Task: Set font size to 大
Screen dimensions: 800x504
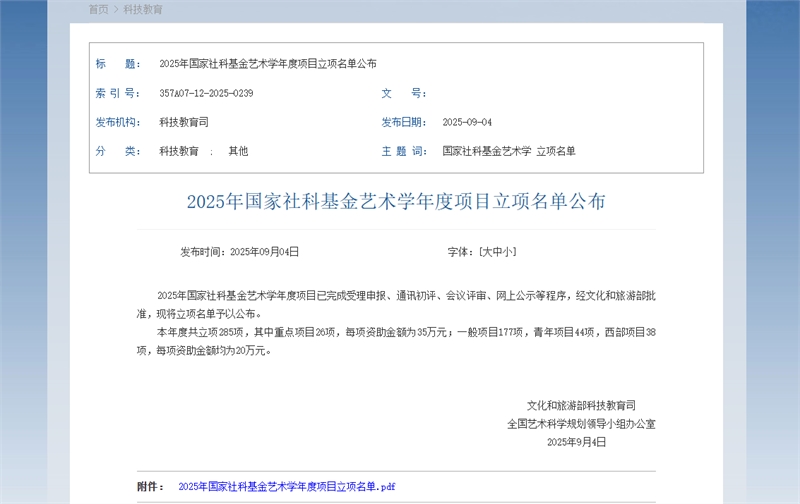Action: 487,251
